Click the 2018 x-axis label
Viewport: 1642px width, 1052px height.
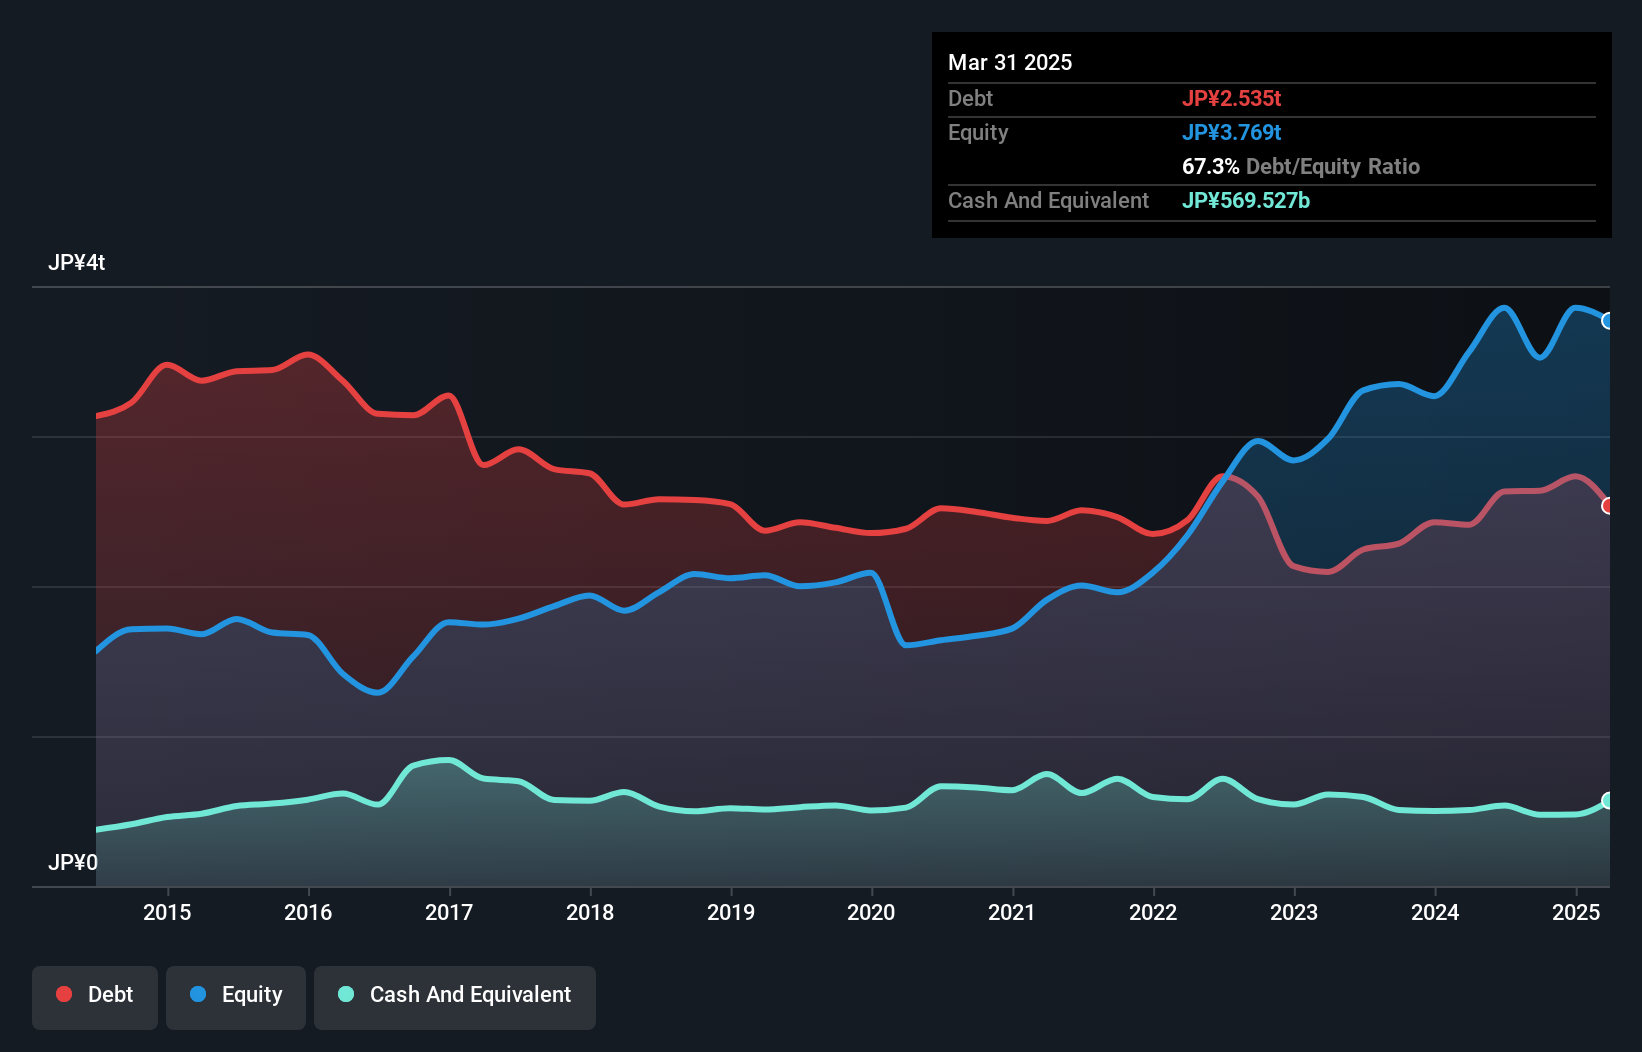(590, 912)
